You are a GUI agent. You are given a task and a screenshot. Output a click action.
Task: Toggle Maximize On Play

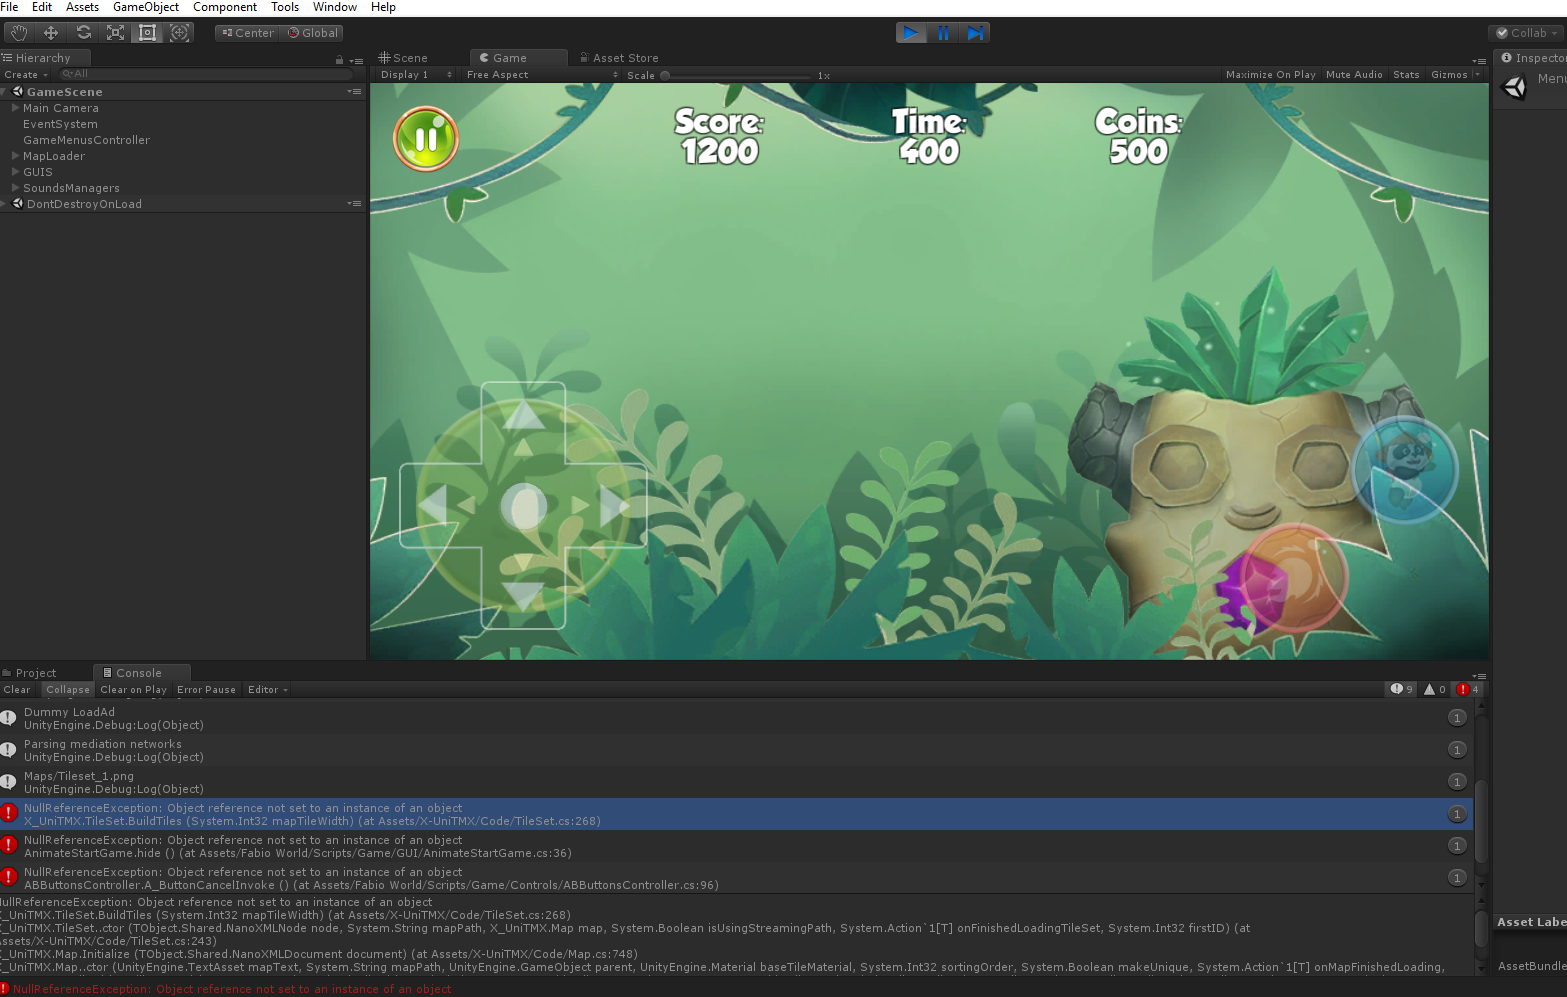point(1270,75)
